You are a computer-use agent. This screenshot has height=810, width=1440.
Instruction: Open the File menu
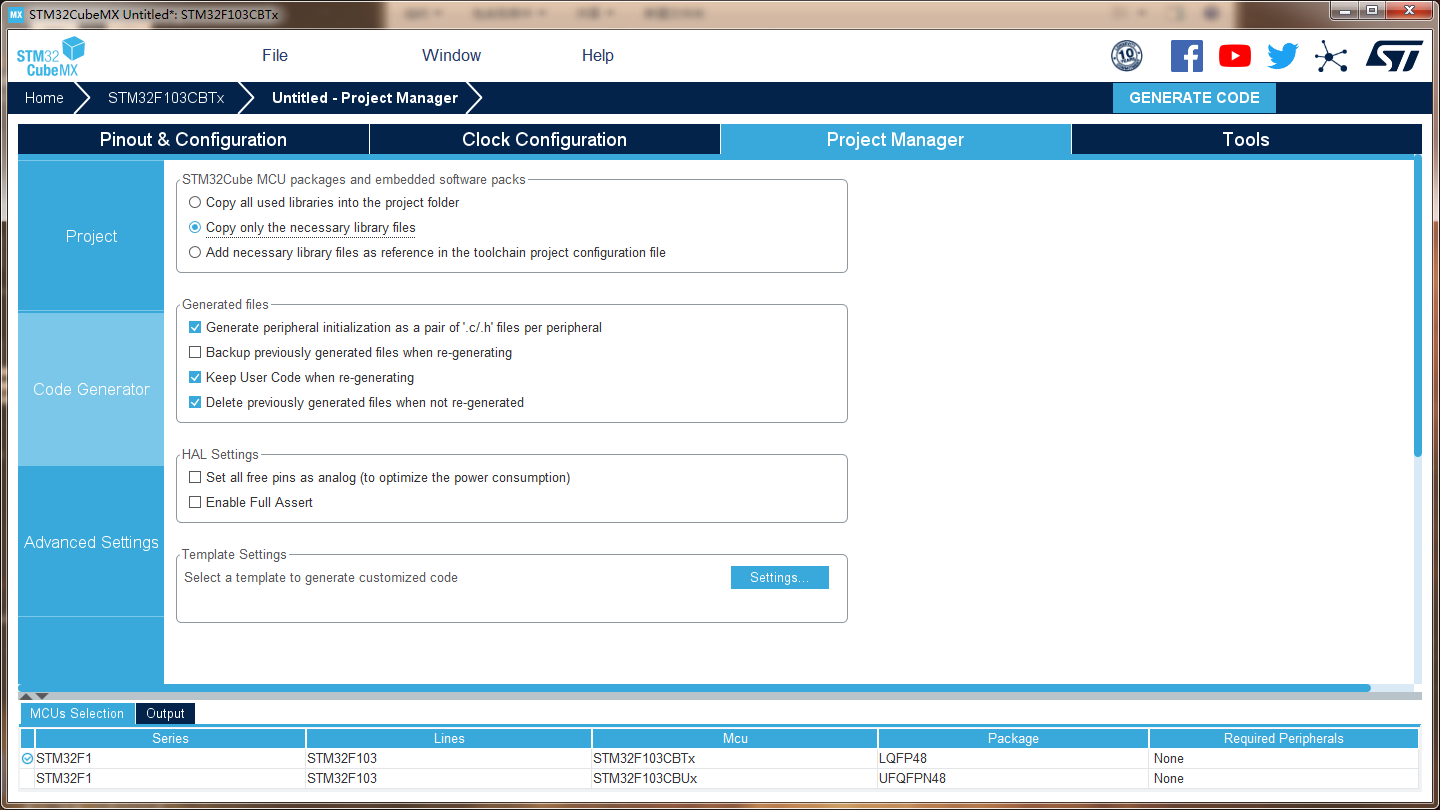[275, 56]
